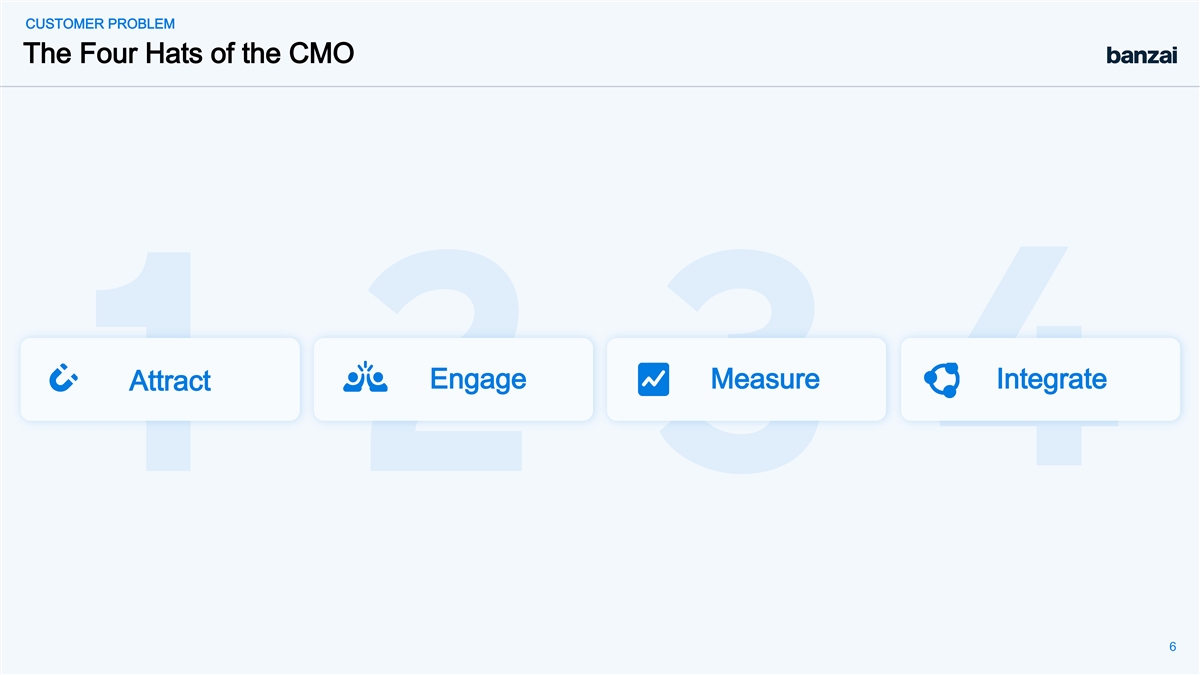Click the high-five people icon beside Engage
The image size is (1200, 675).
click(x=365, y=378)
